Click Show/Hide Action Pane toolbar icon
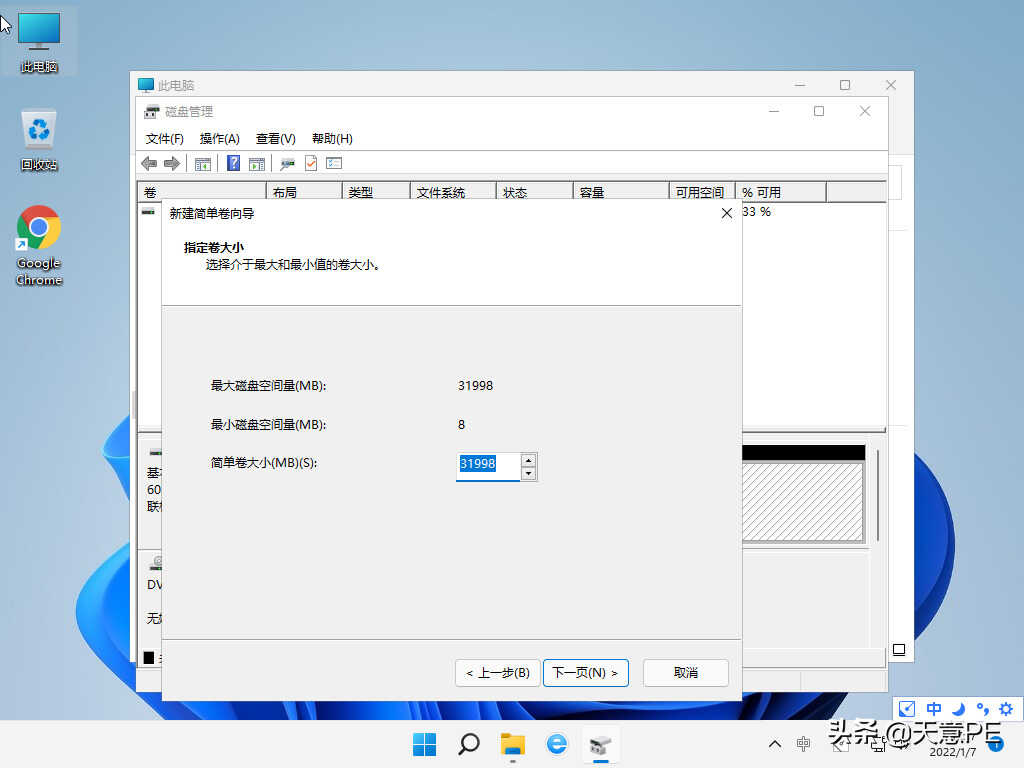This screenshot has height=768, width=1024. click(x=257, y=163)
